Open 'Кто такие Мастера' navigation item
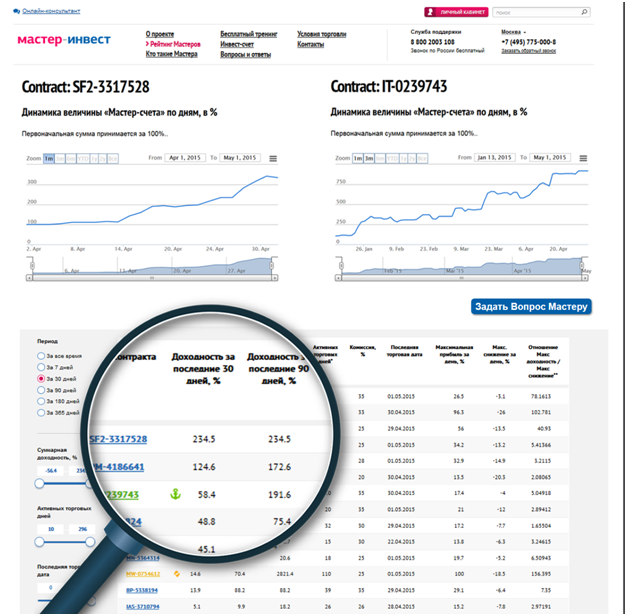 coord(172,54)
